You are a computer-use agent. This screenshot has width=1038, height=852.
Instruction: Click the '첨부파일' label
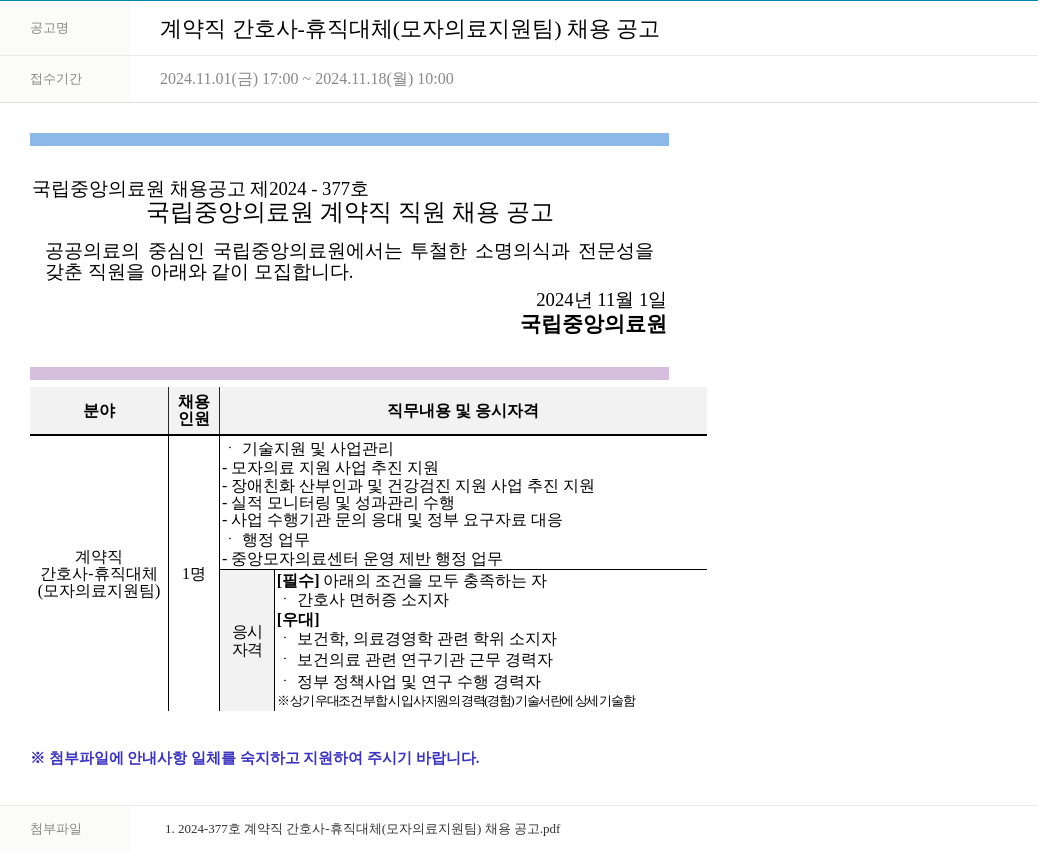(x=56, y=829)
